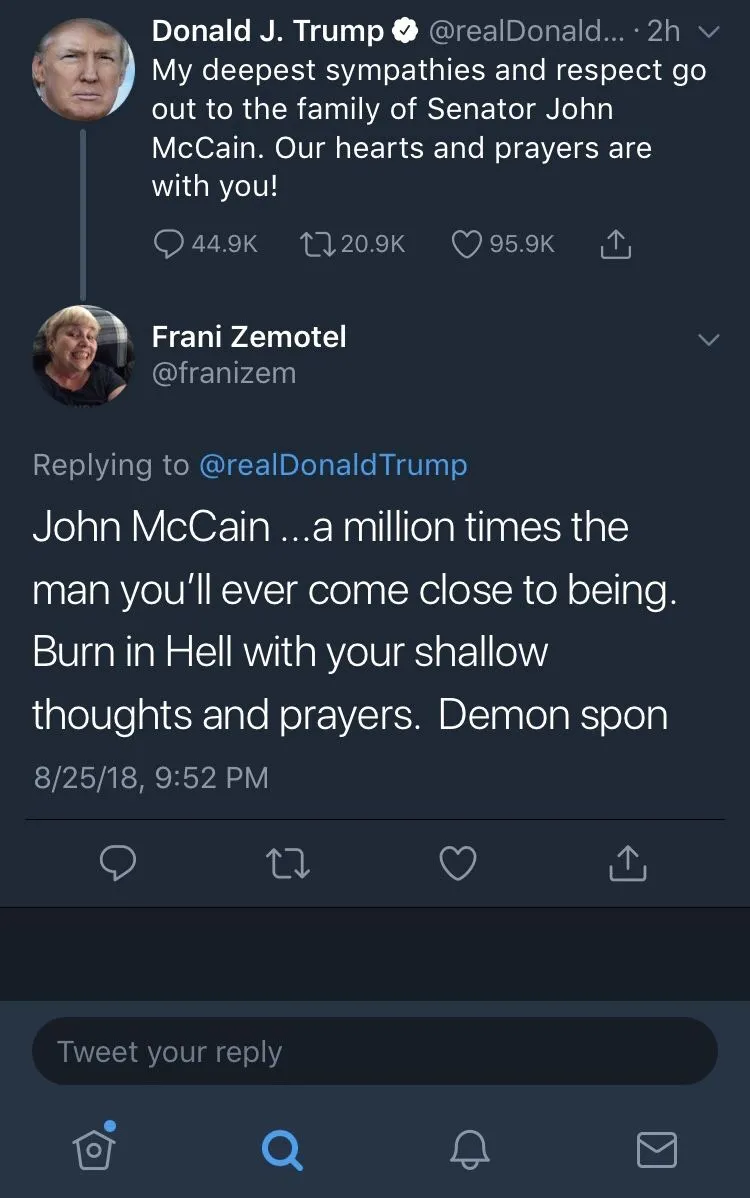Open the Search tab
This screenshot has width=750, height=1198.
pos(282,1148)
